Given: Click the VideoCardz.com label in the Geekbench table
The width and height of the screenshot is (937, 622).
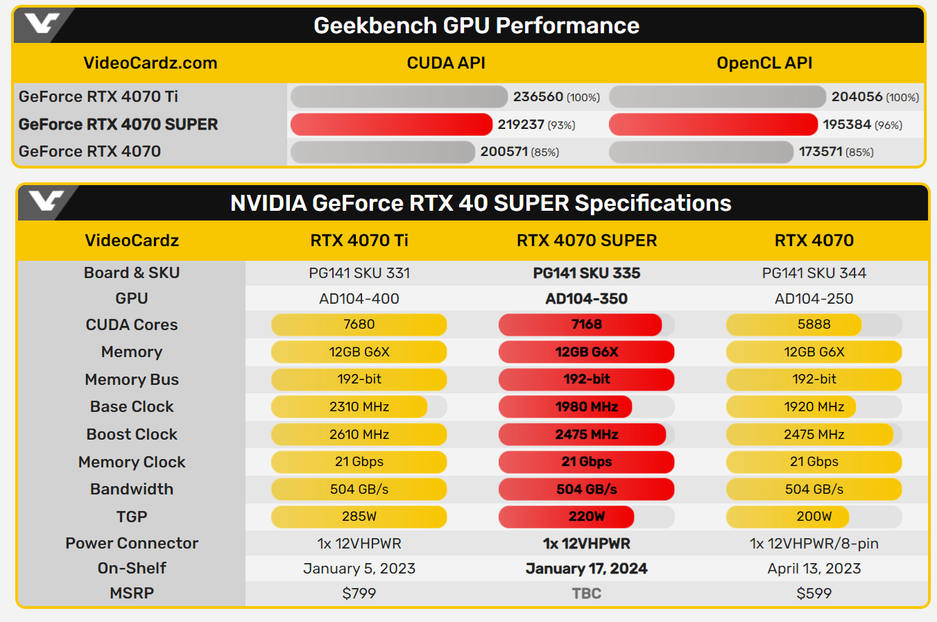Looking at the screenshot, I should tap(150, 63).
